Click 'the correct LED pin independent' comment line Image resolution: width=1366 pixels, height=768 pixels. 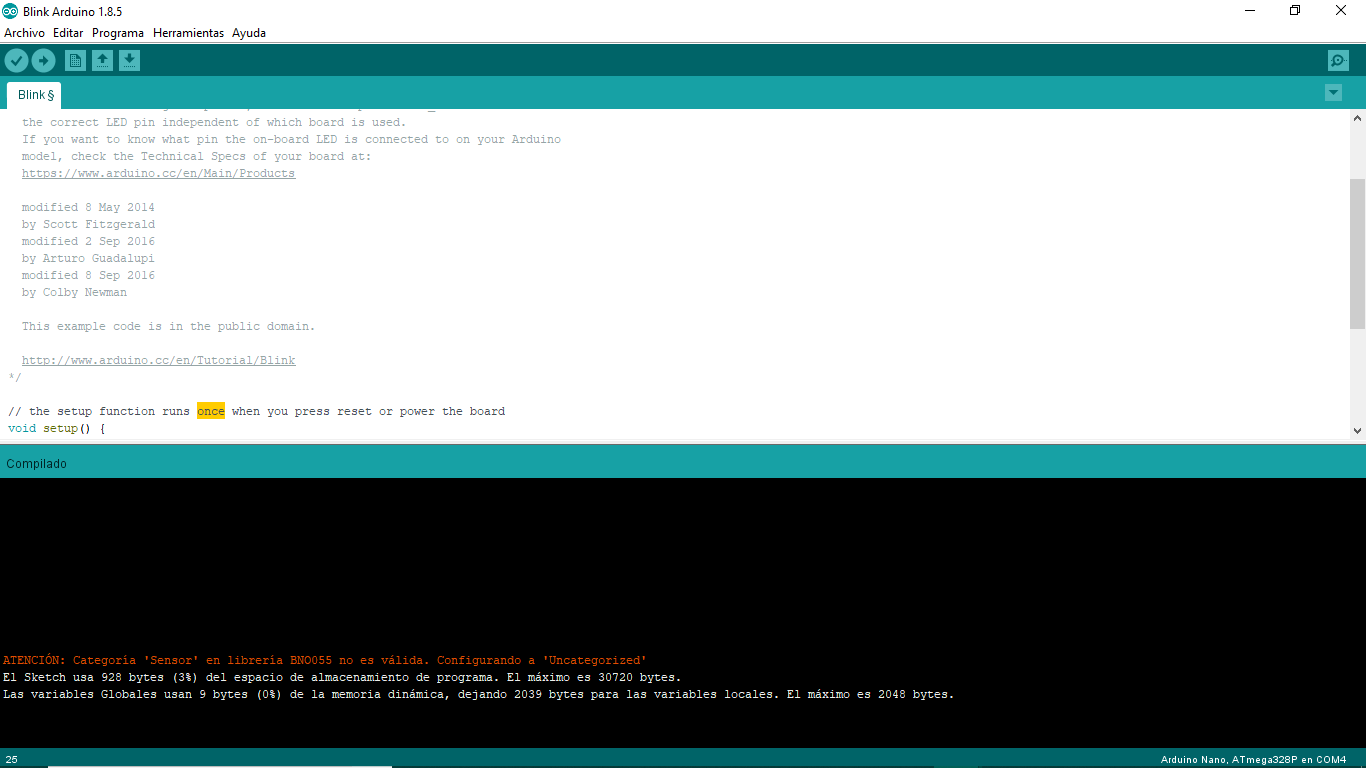click(x=214, y=123)
